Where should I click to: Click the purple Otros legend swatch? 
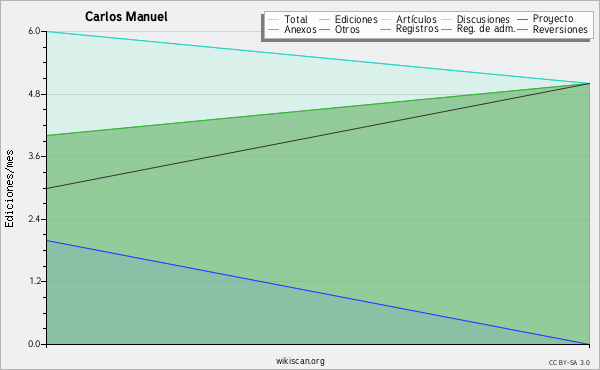(x=324, y=29)
